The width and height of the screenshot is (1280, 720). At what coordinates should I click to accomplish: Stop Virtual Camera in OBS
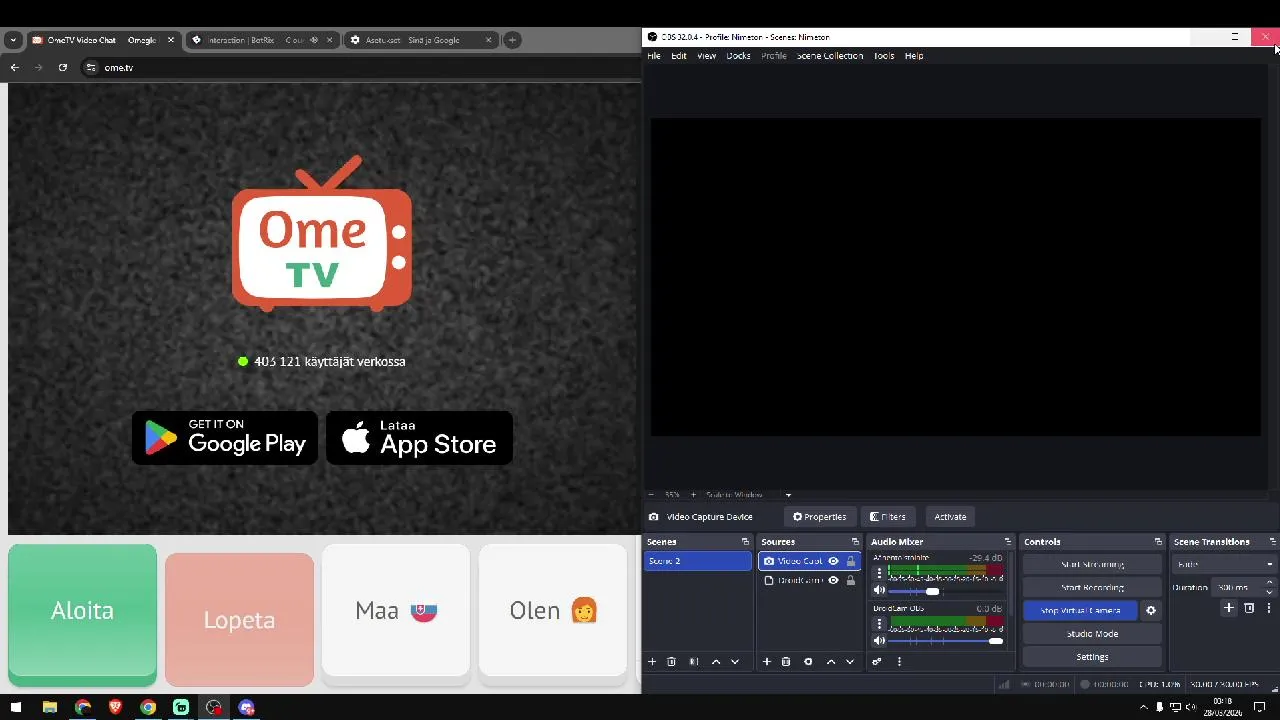[x=1080, y=611]
